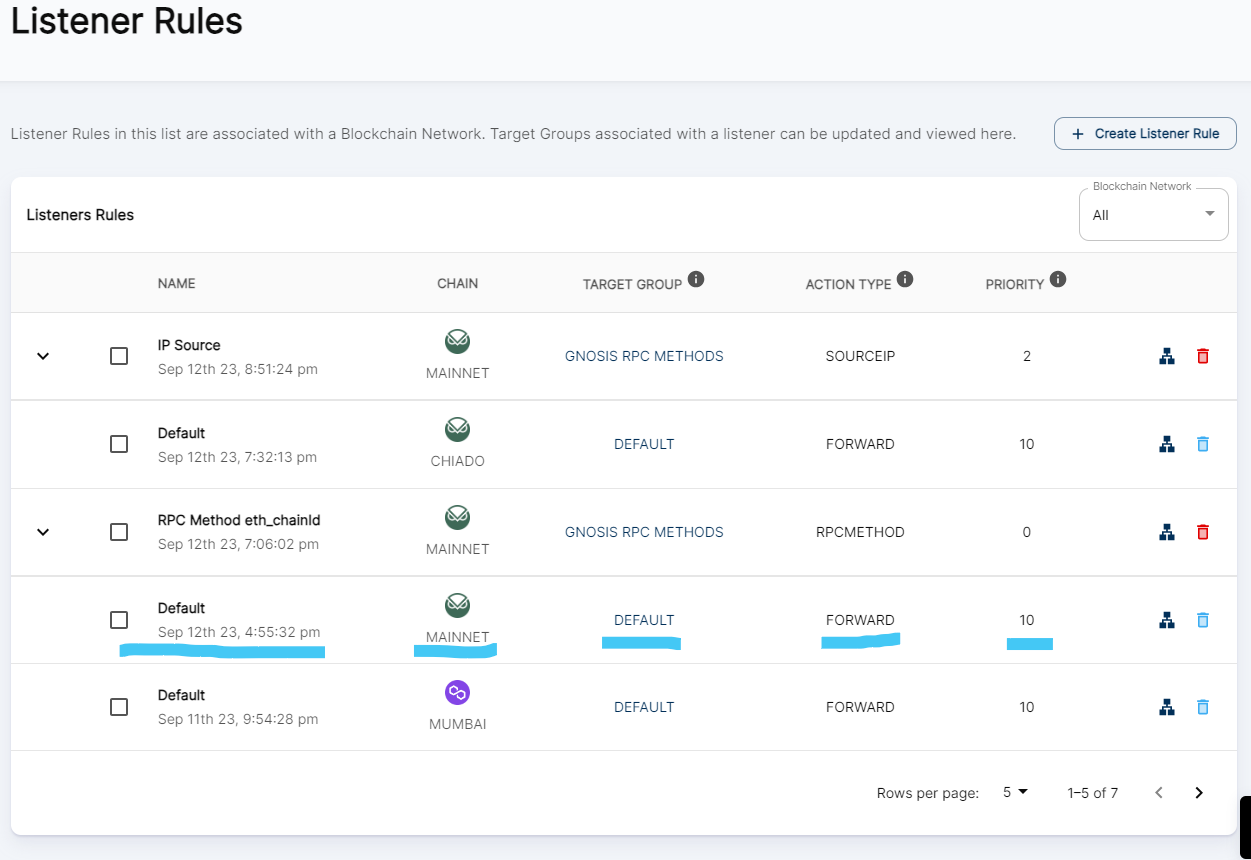Delete the IP Source listener rule

point(1203,356)
